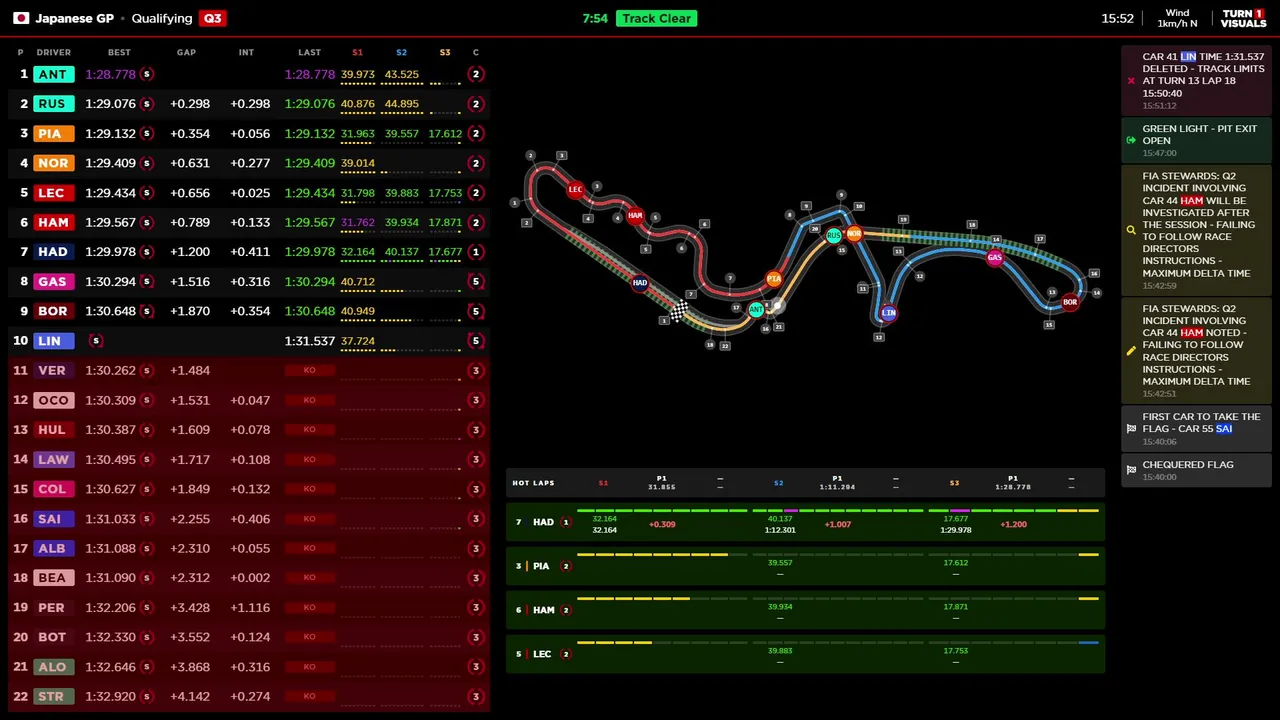The image size is (1280, 720).
Task: Click tyre age circle in the HAD row
Action: tap(476, 252)
